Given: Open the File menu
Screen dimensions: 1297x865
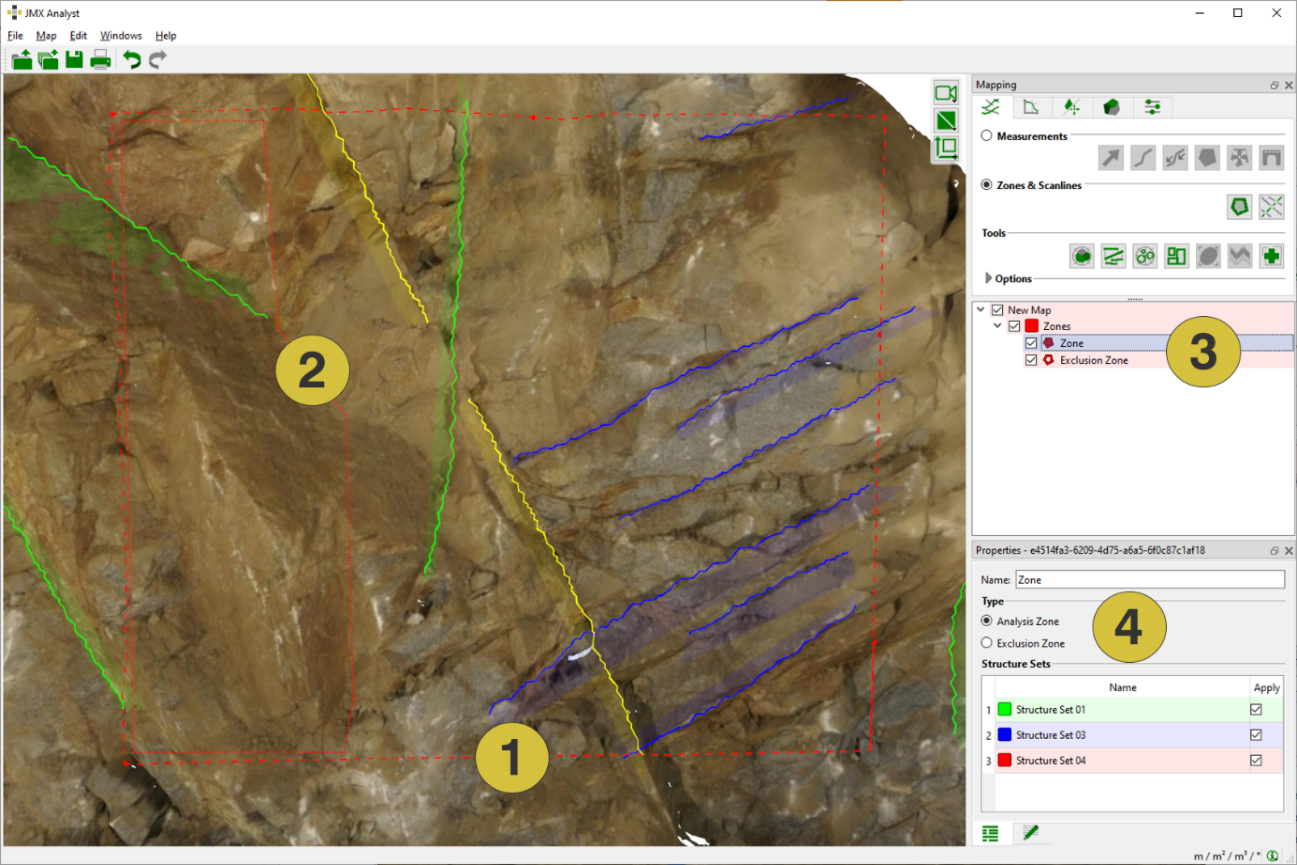Looking at the screenshot, I should 15,35.
